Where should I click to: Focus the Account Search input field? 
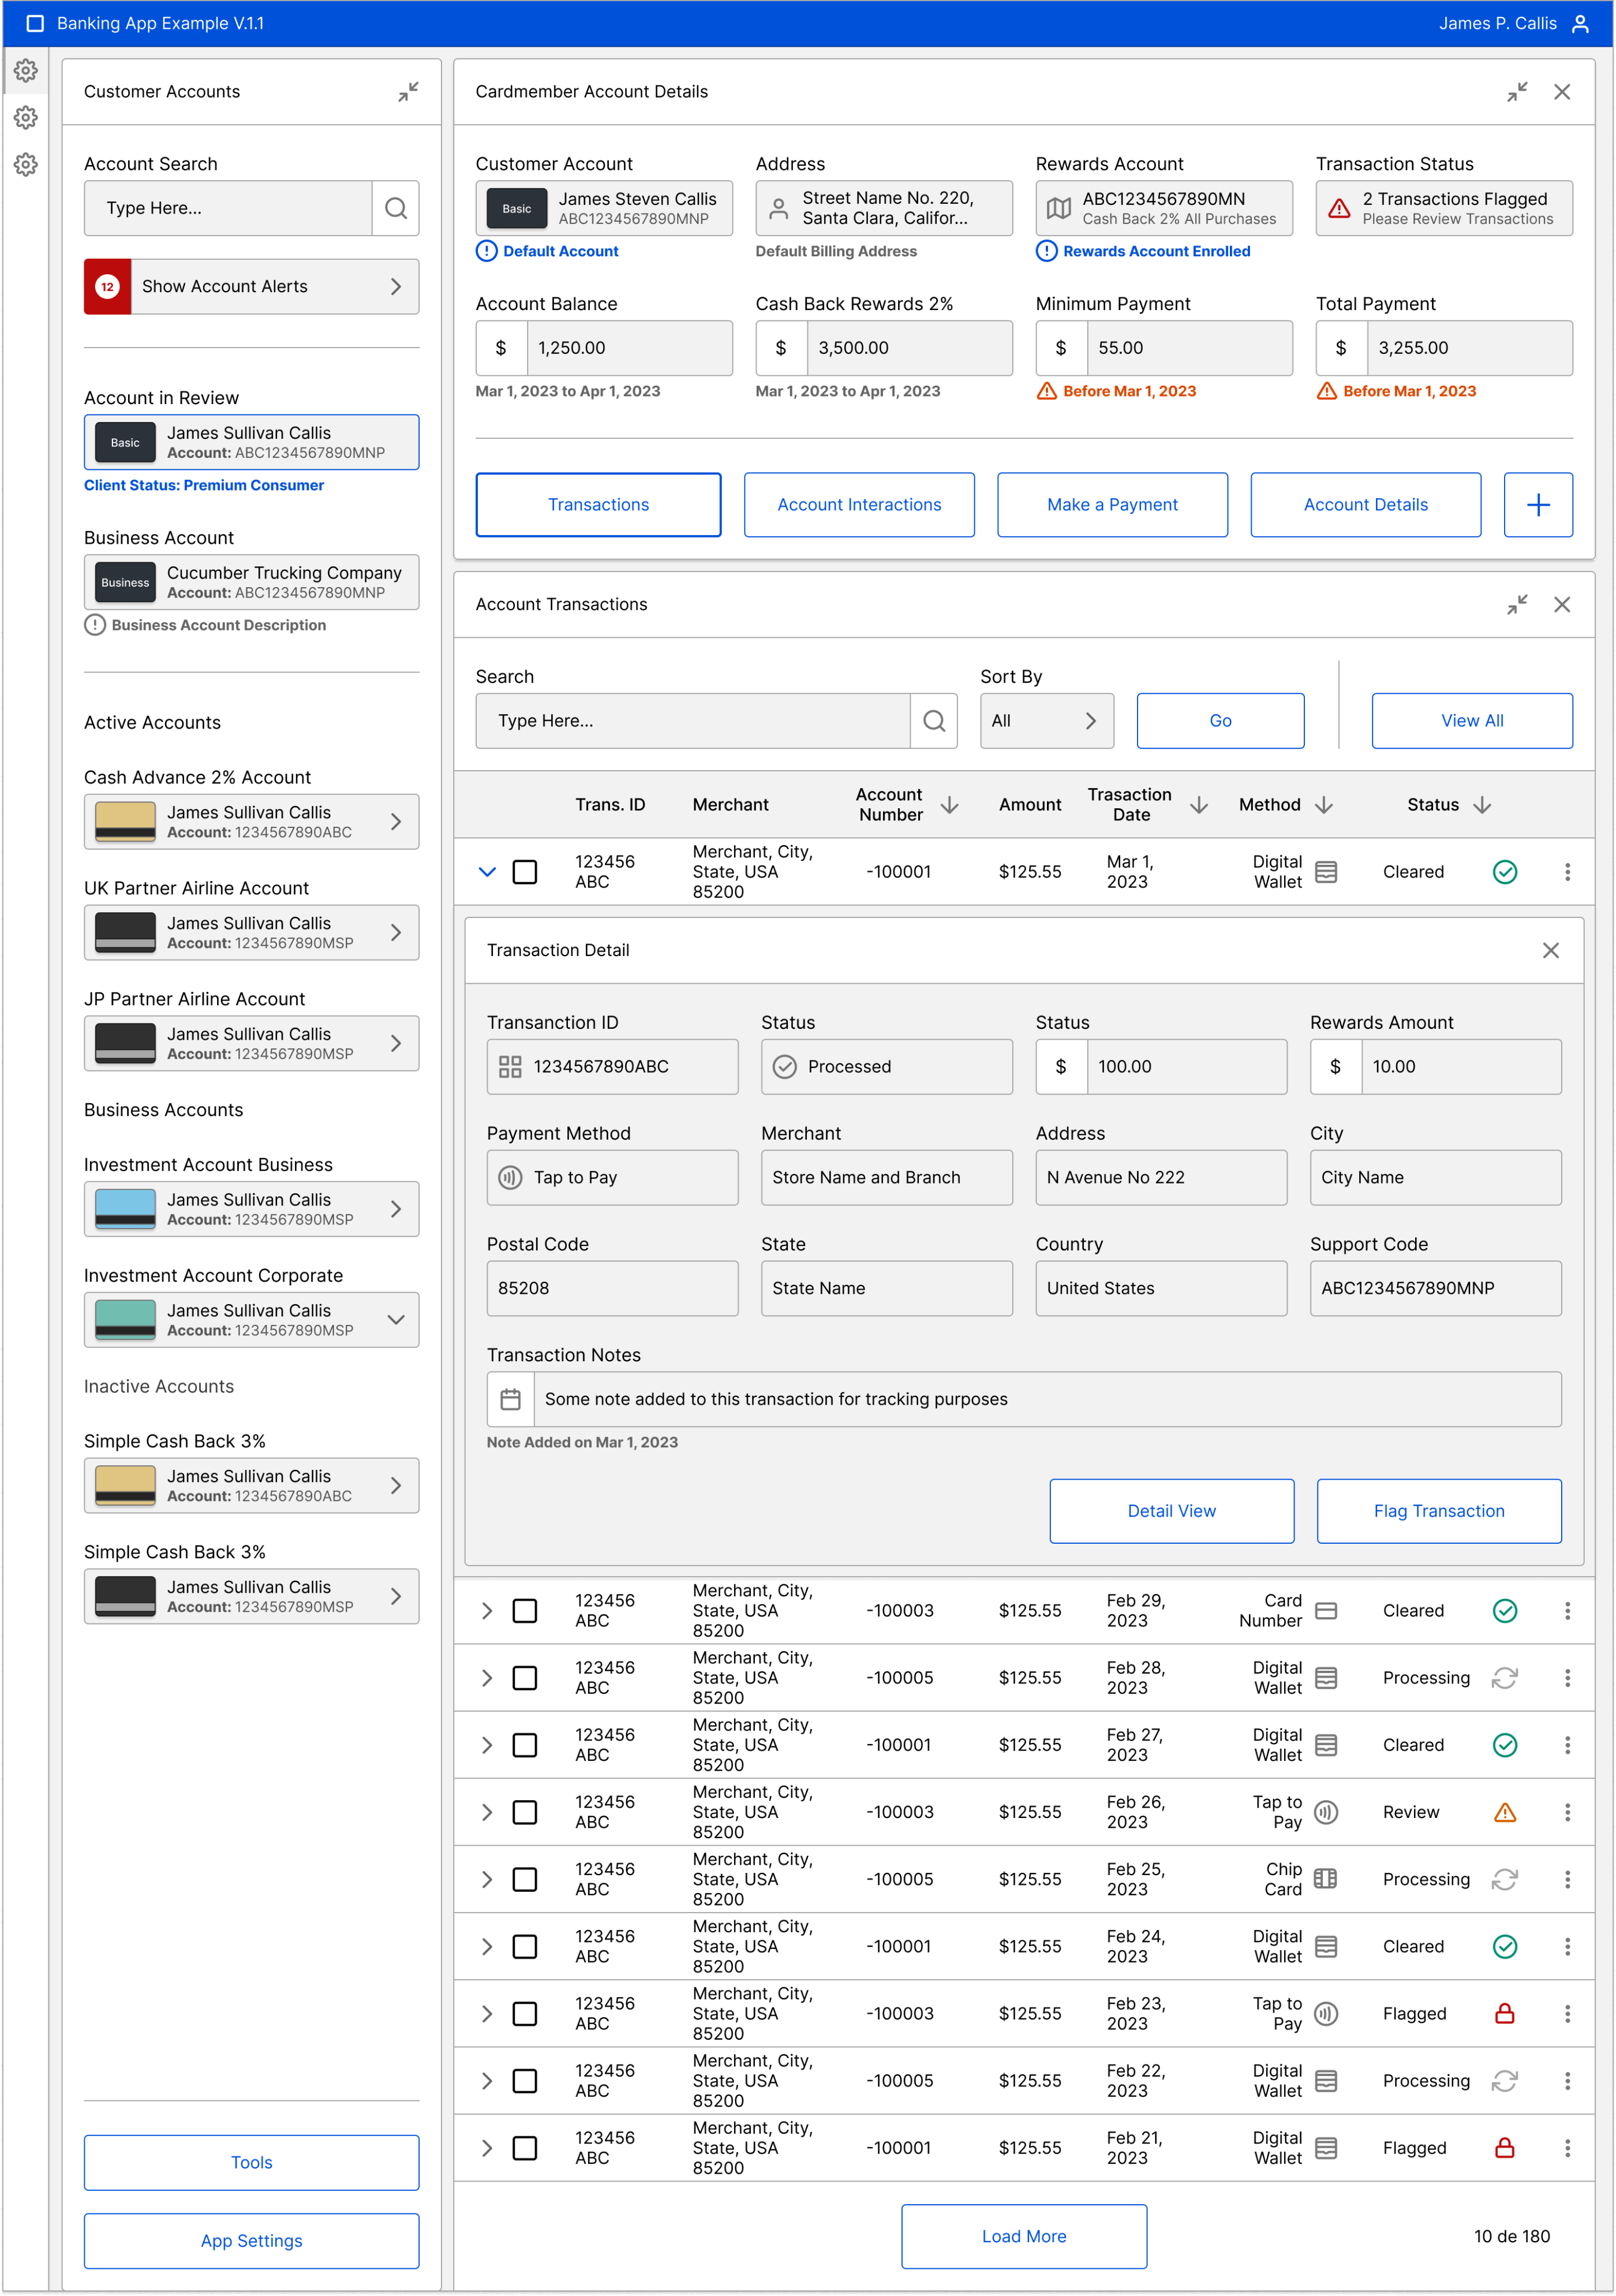[228, 208]
